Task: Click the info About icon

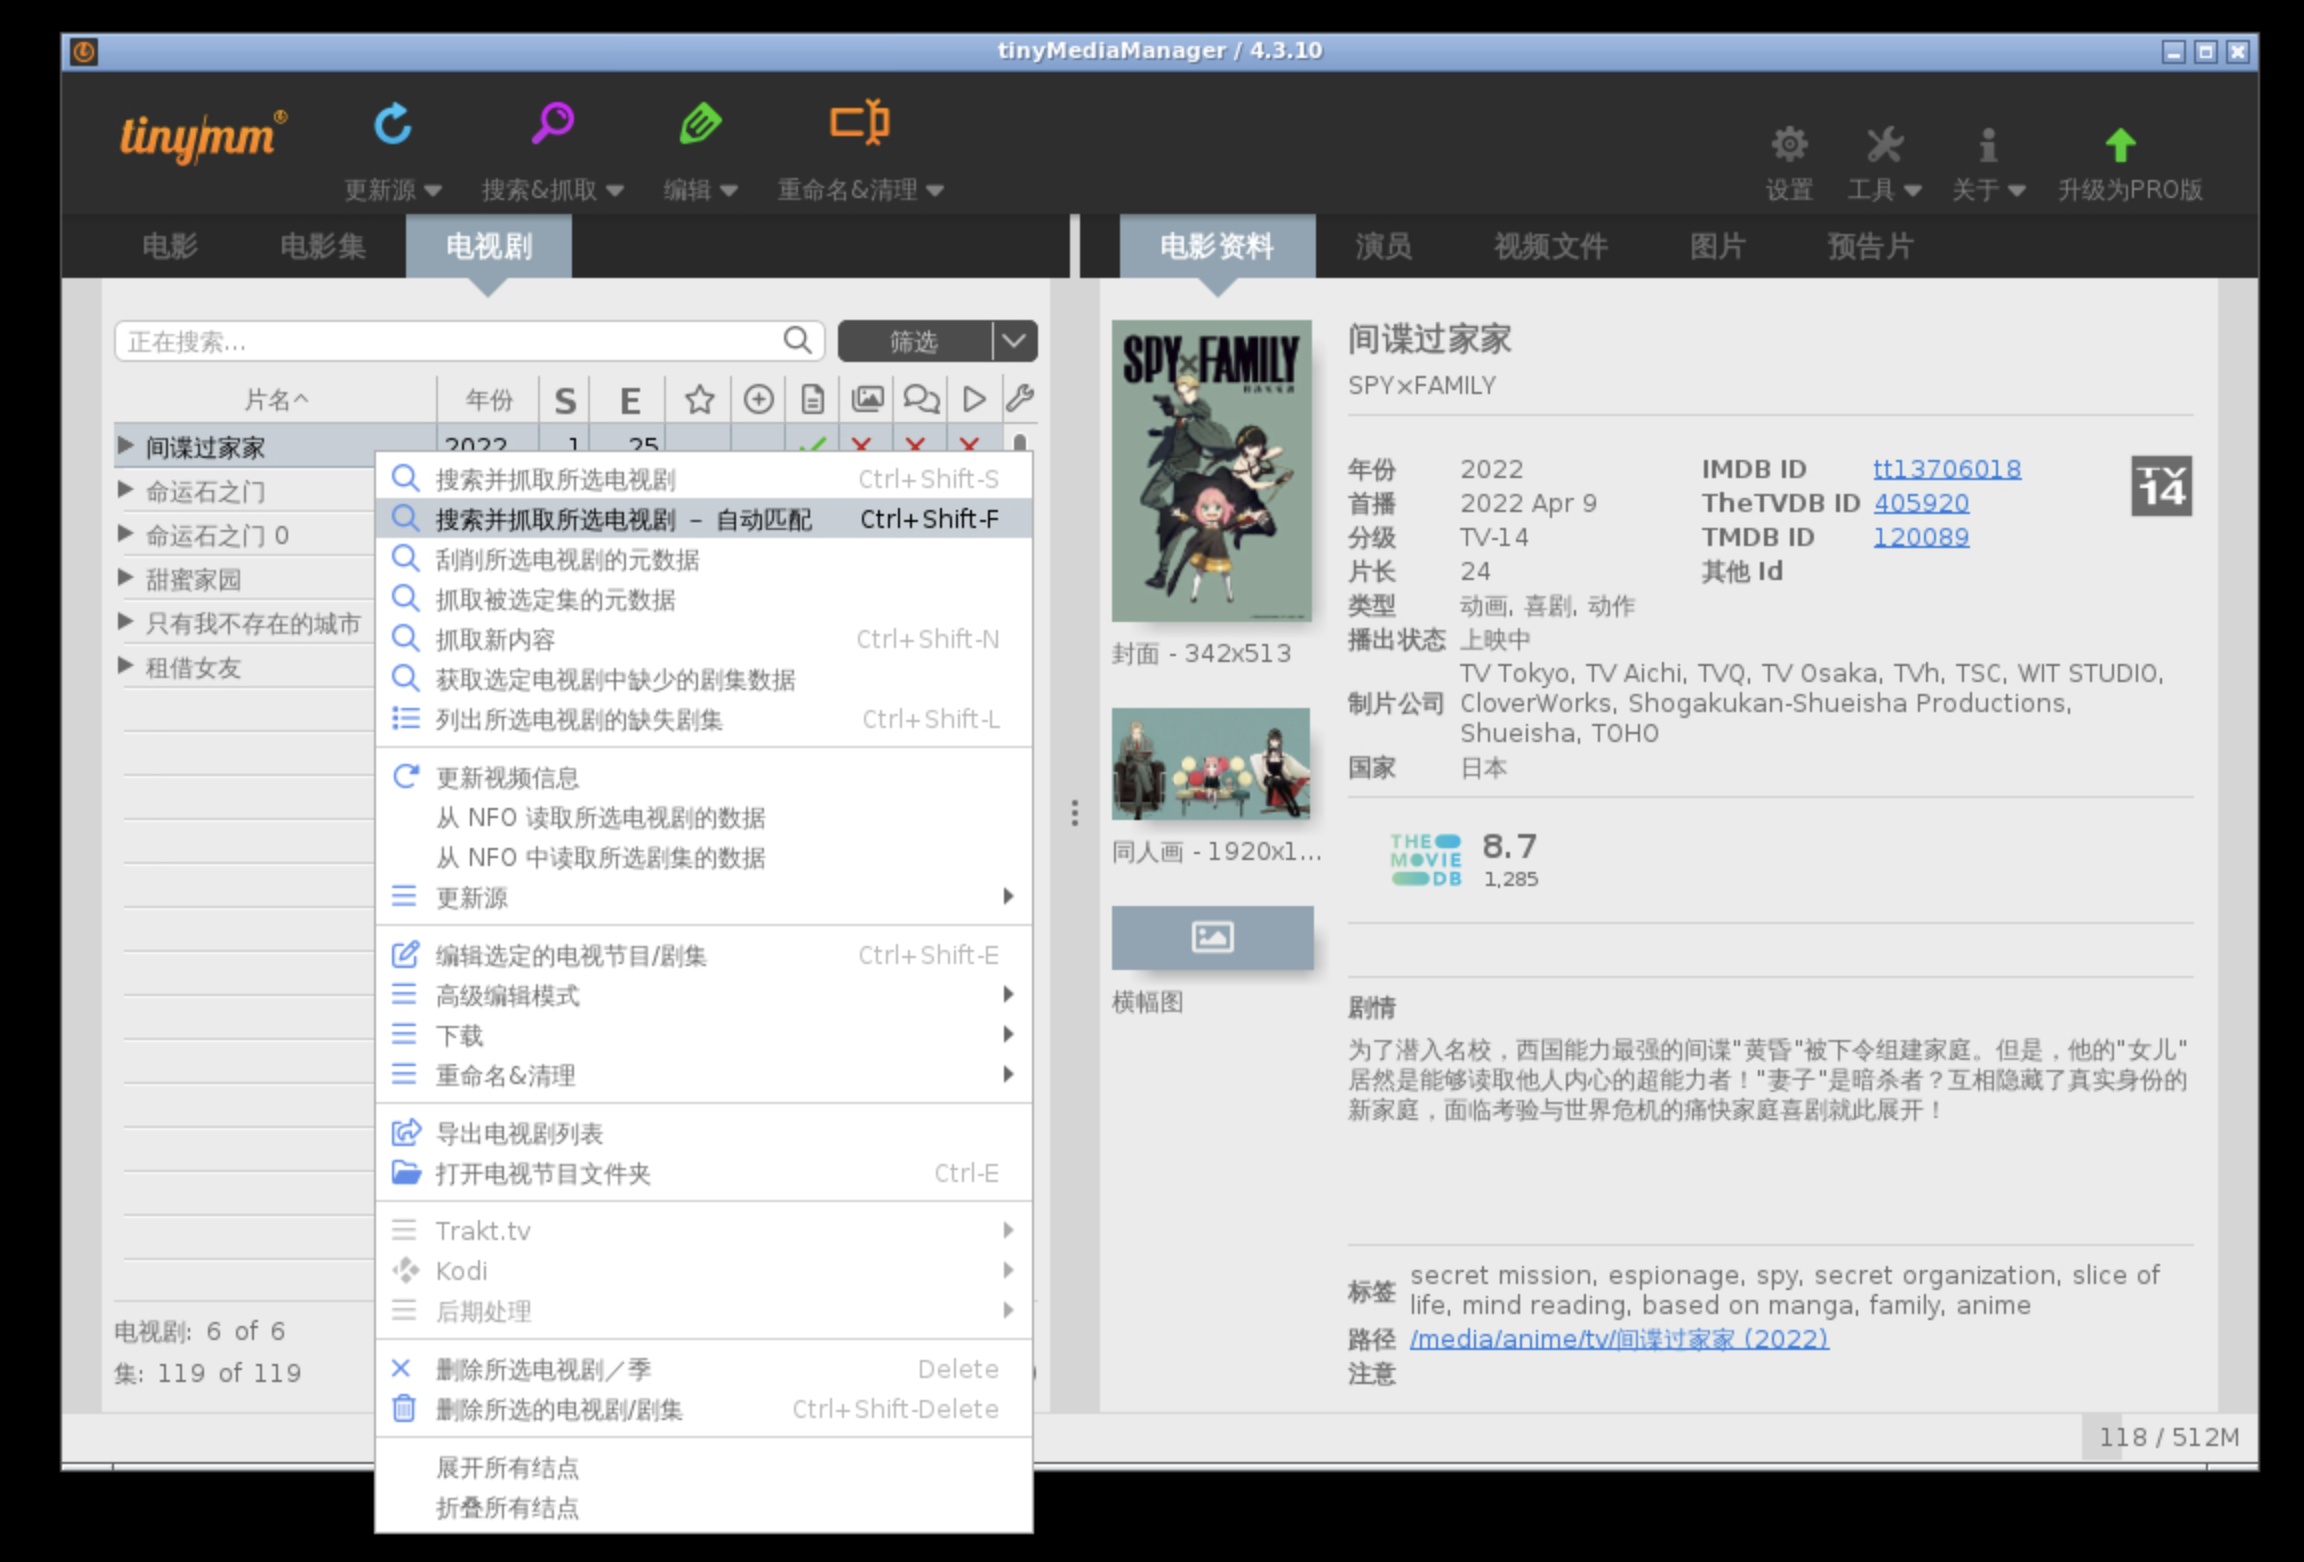Action: click(1988, 145)
